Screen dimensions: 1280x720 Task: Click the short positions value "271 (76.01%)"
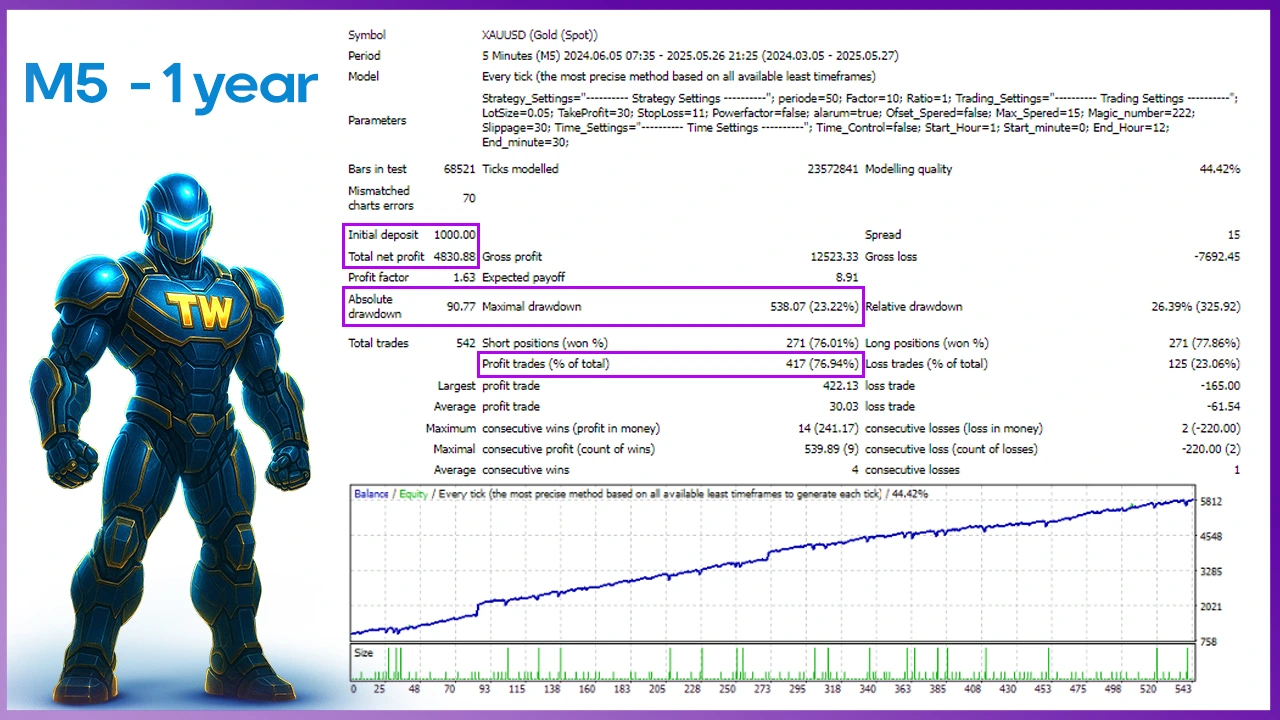click(822, 343)
